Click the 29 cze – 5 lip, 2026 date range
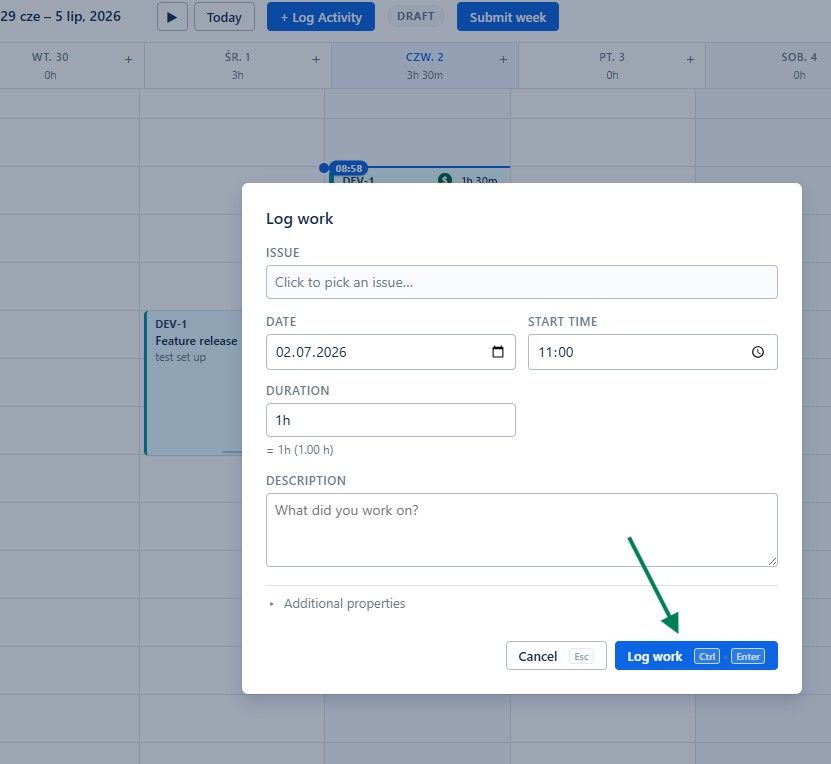This screenshot has width=831, height=764. (x=60, y=16)
